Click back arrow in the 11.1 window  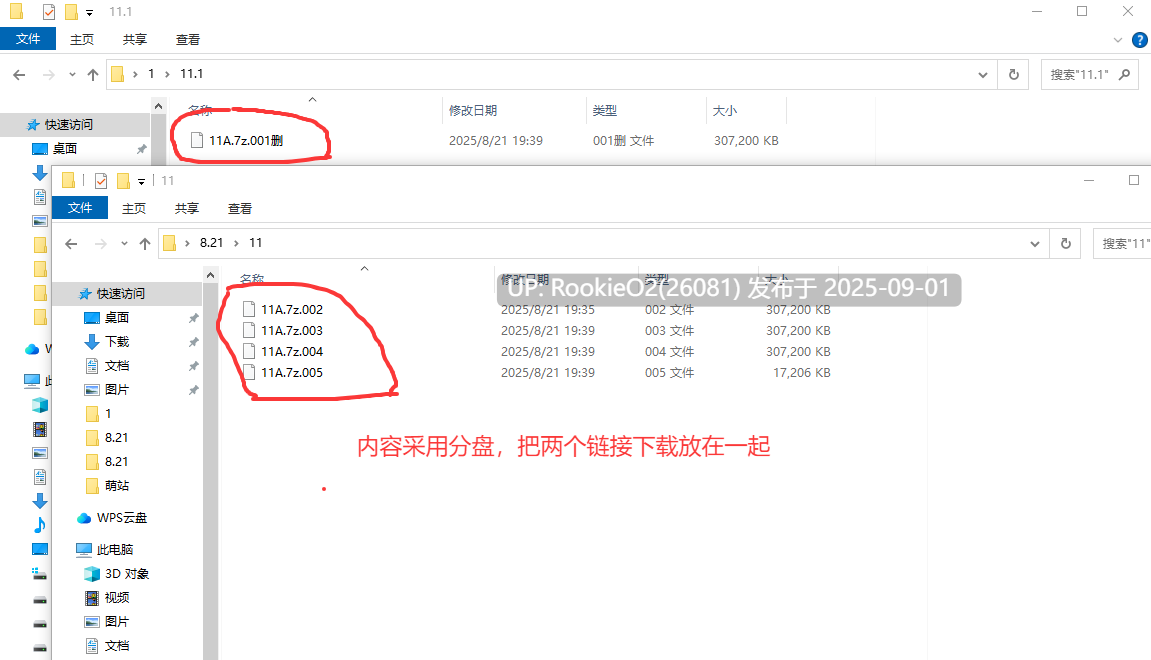[19, 74]
